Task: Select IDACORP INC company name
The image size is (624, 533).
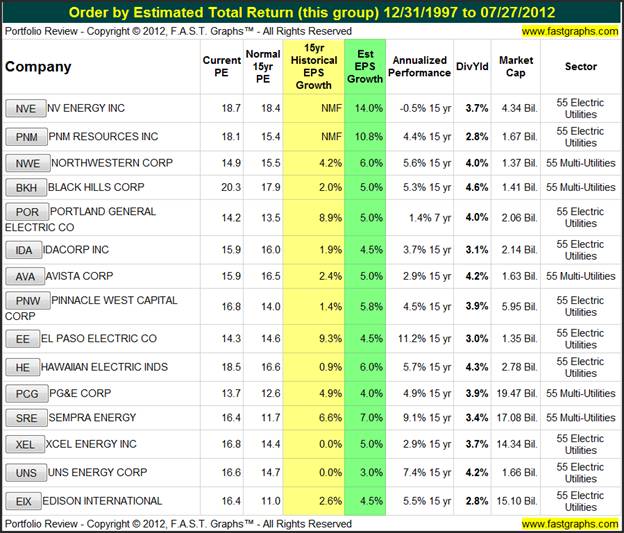Action: tap(76, 250)
